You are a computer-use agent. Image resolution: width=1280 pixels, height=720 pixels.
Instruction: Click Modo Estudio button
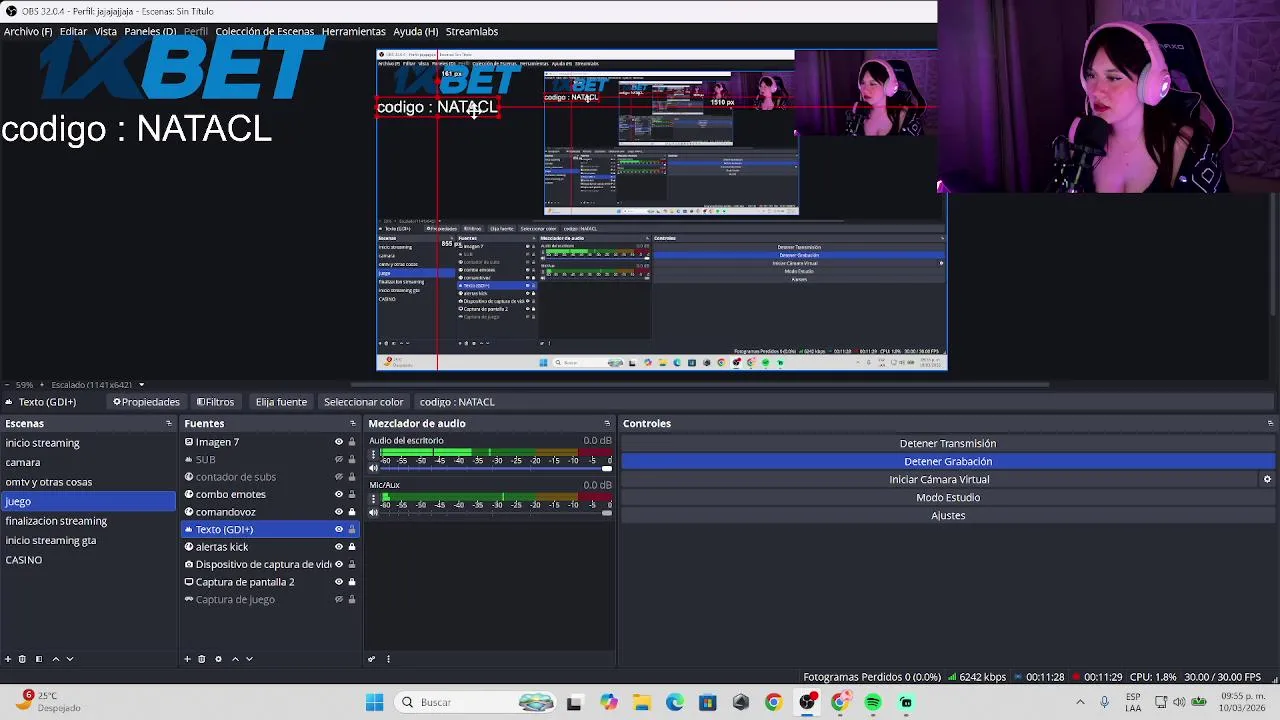point(948,497)
